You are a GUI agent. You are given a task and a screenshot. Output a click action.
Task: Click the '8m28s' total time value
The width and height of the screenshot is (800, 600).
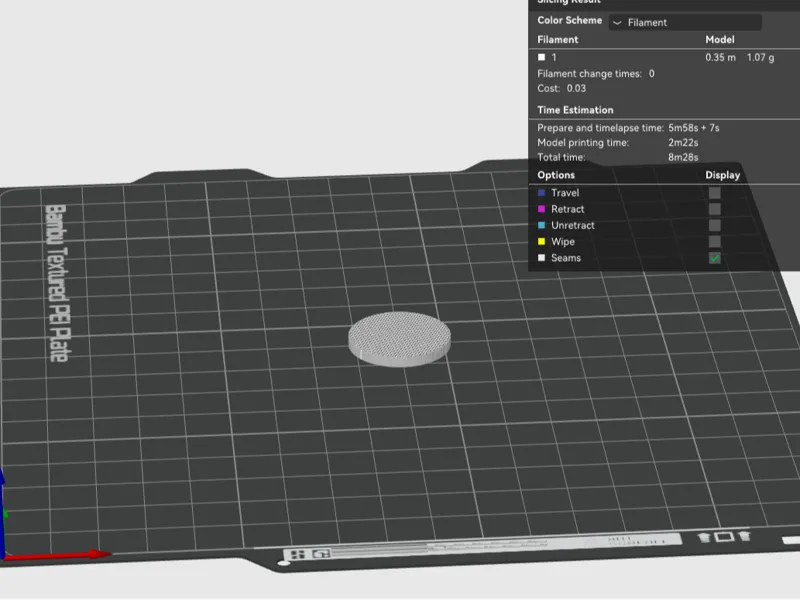click(x=683, y=157)
